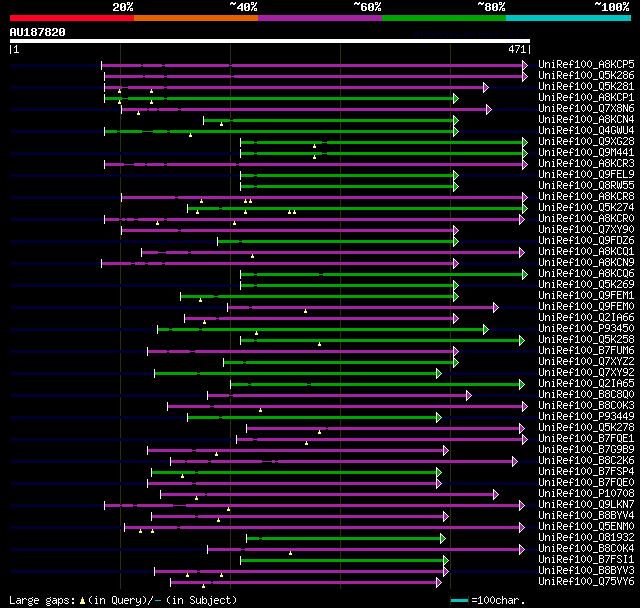640x608 pixels.
Task: Select the UniRef100_Q5K269 label
Action: click(x=586, y=285)
